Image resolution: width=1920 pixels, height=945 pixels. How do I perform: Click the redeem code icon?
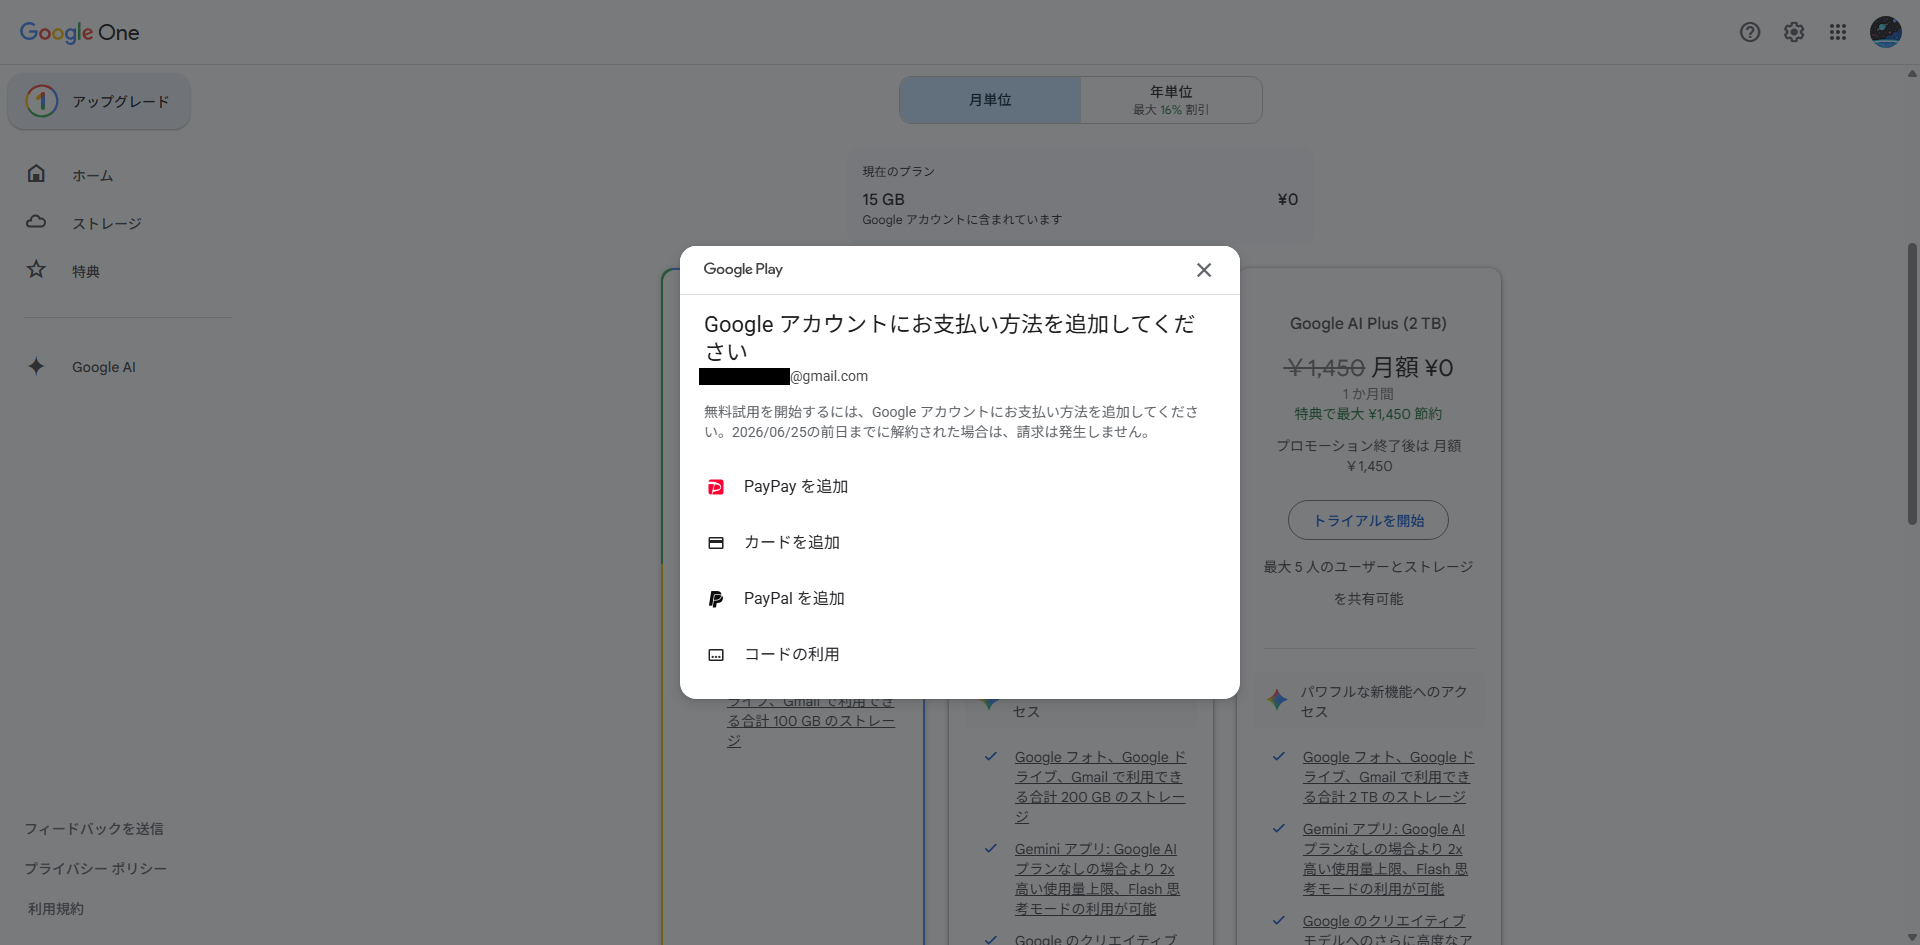tap(716, 655)
